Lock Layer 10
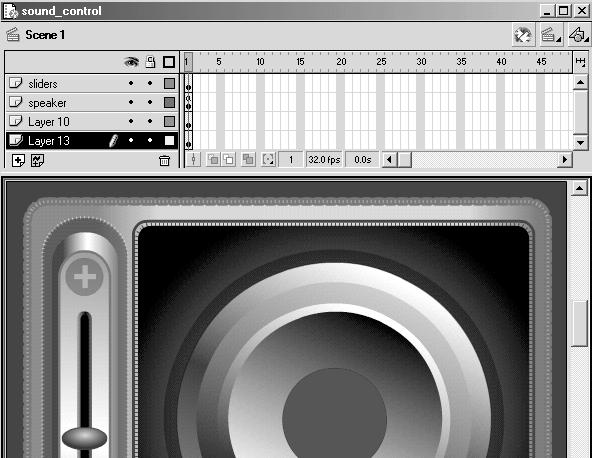592x458 pixels. pyautogui.click(x=150, y=121)
